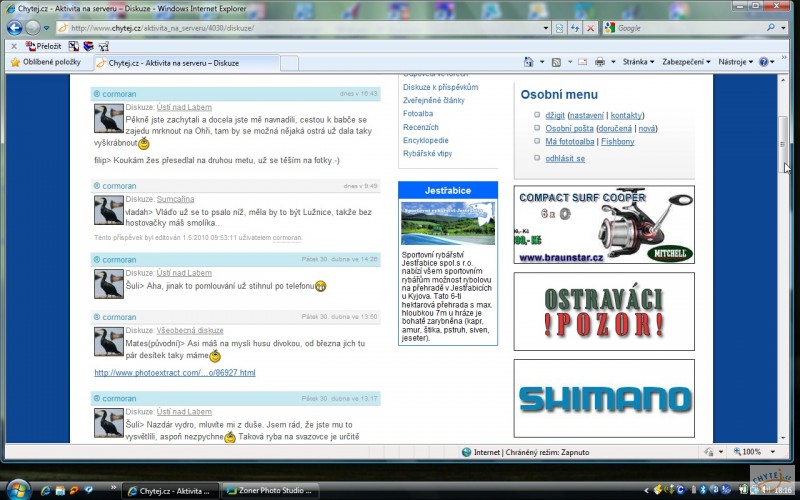This screenshot has height=500, width=800.
Task: Click the Přeložit translate button
Action: (x=43, y=46)
